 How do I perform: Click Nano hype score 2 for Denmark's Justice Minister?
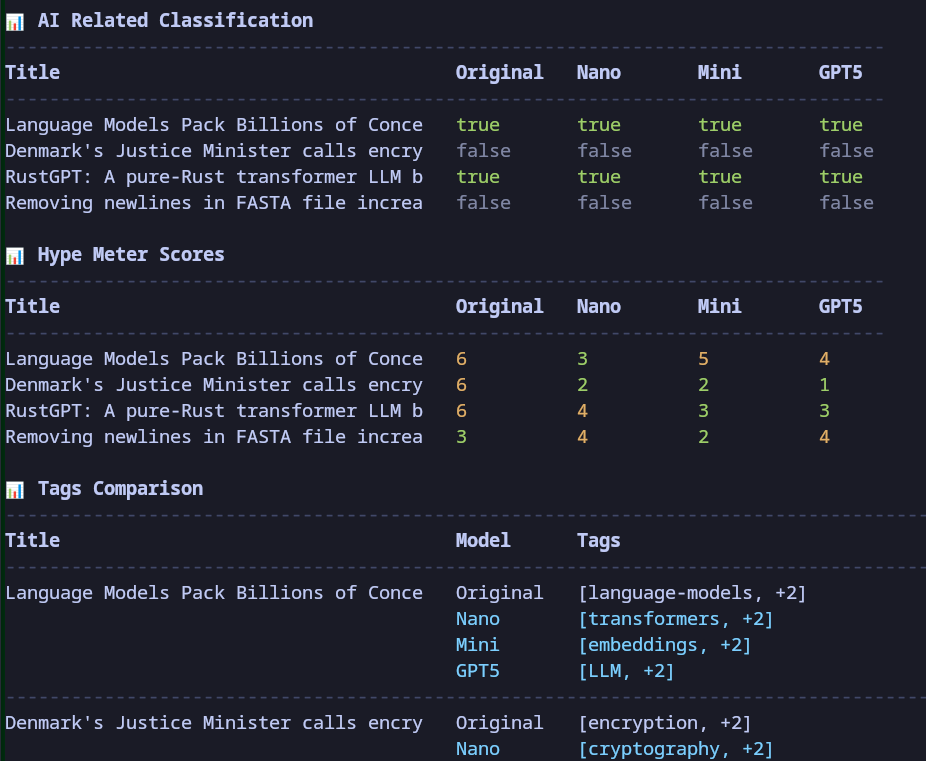[x=582, y=385]
